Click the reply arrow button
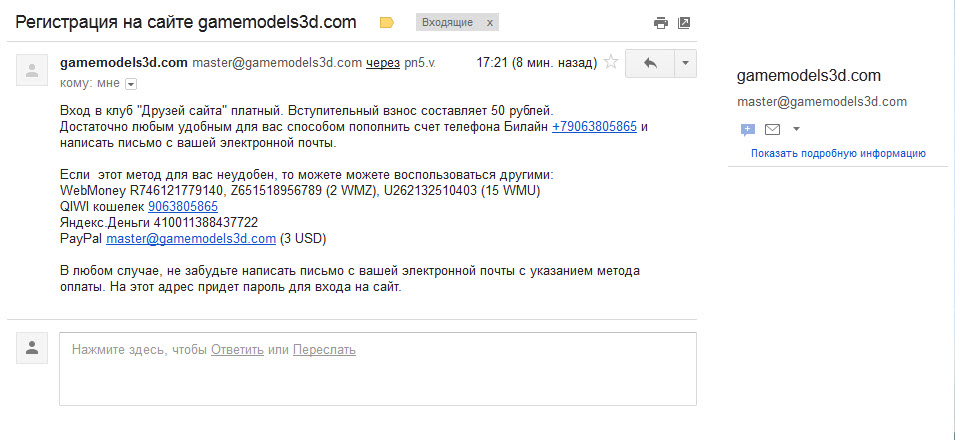 click(650, 63)
